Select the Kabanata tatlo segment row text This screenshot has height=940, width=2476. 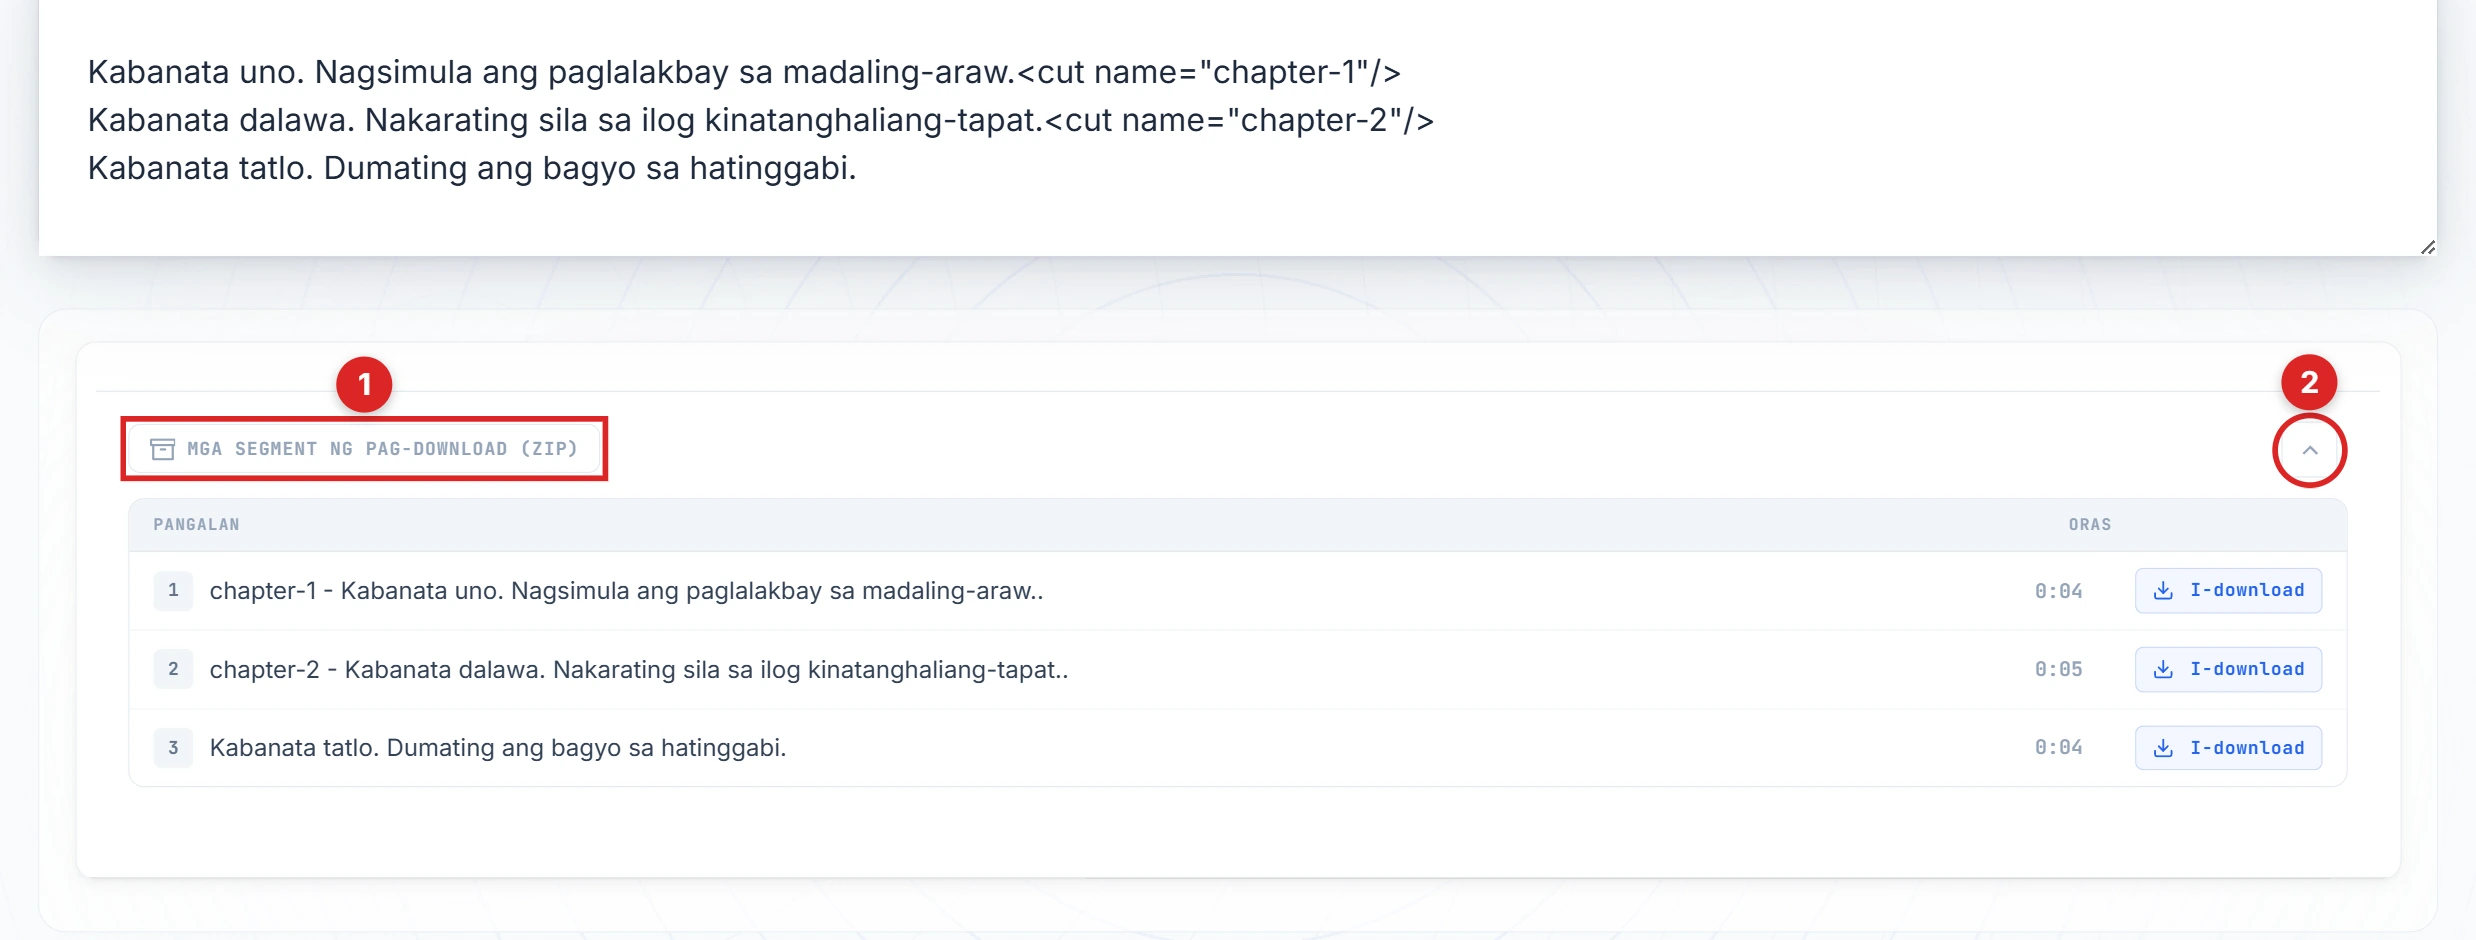pyautogui.click(x=497, y=748)
